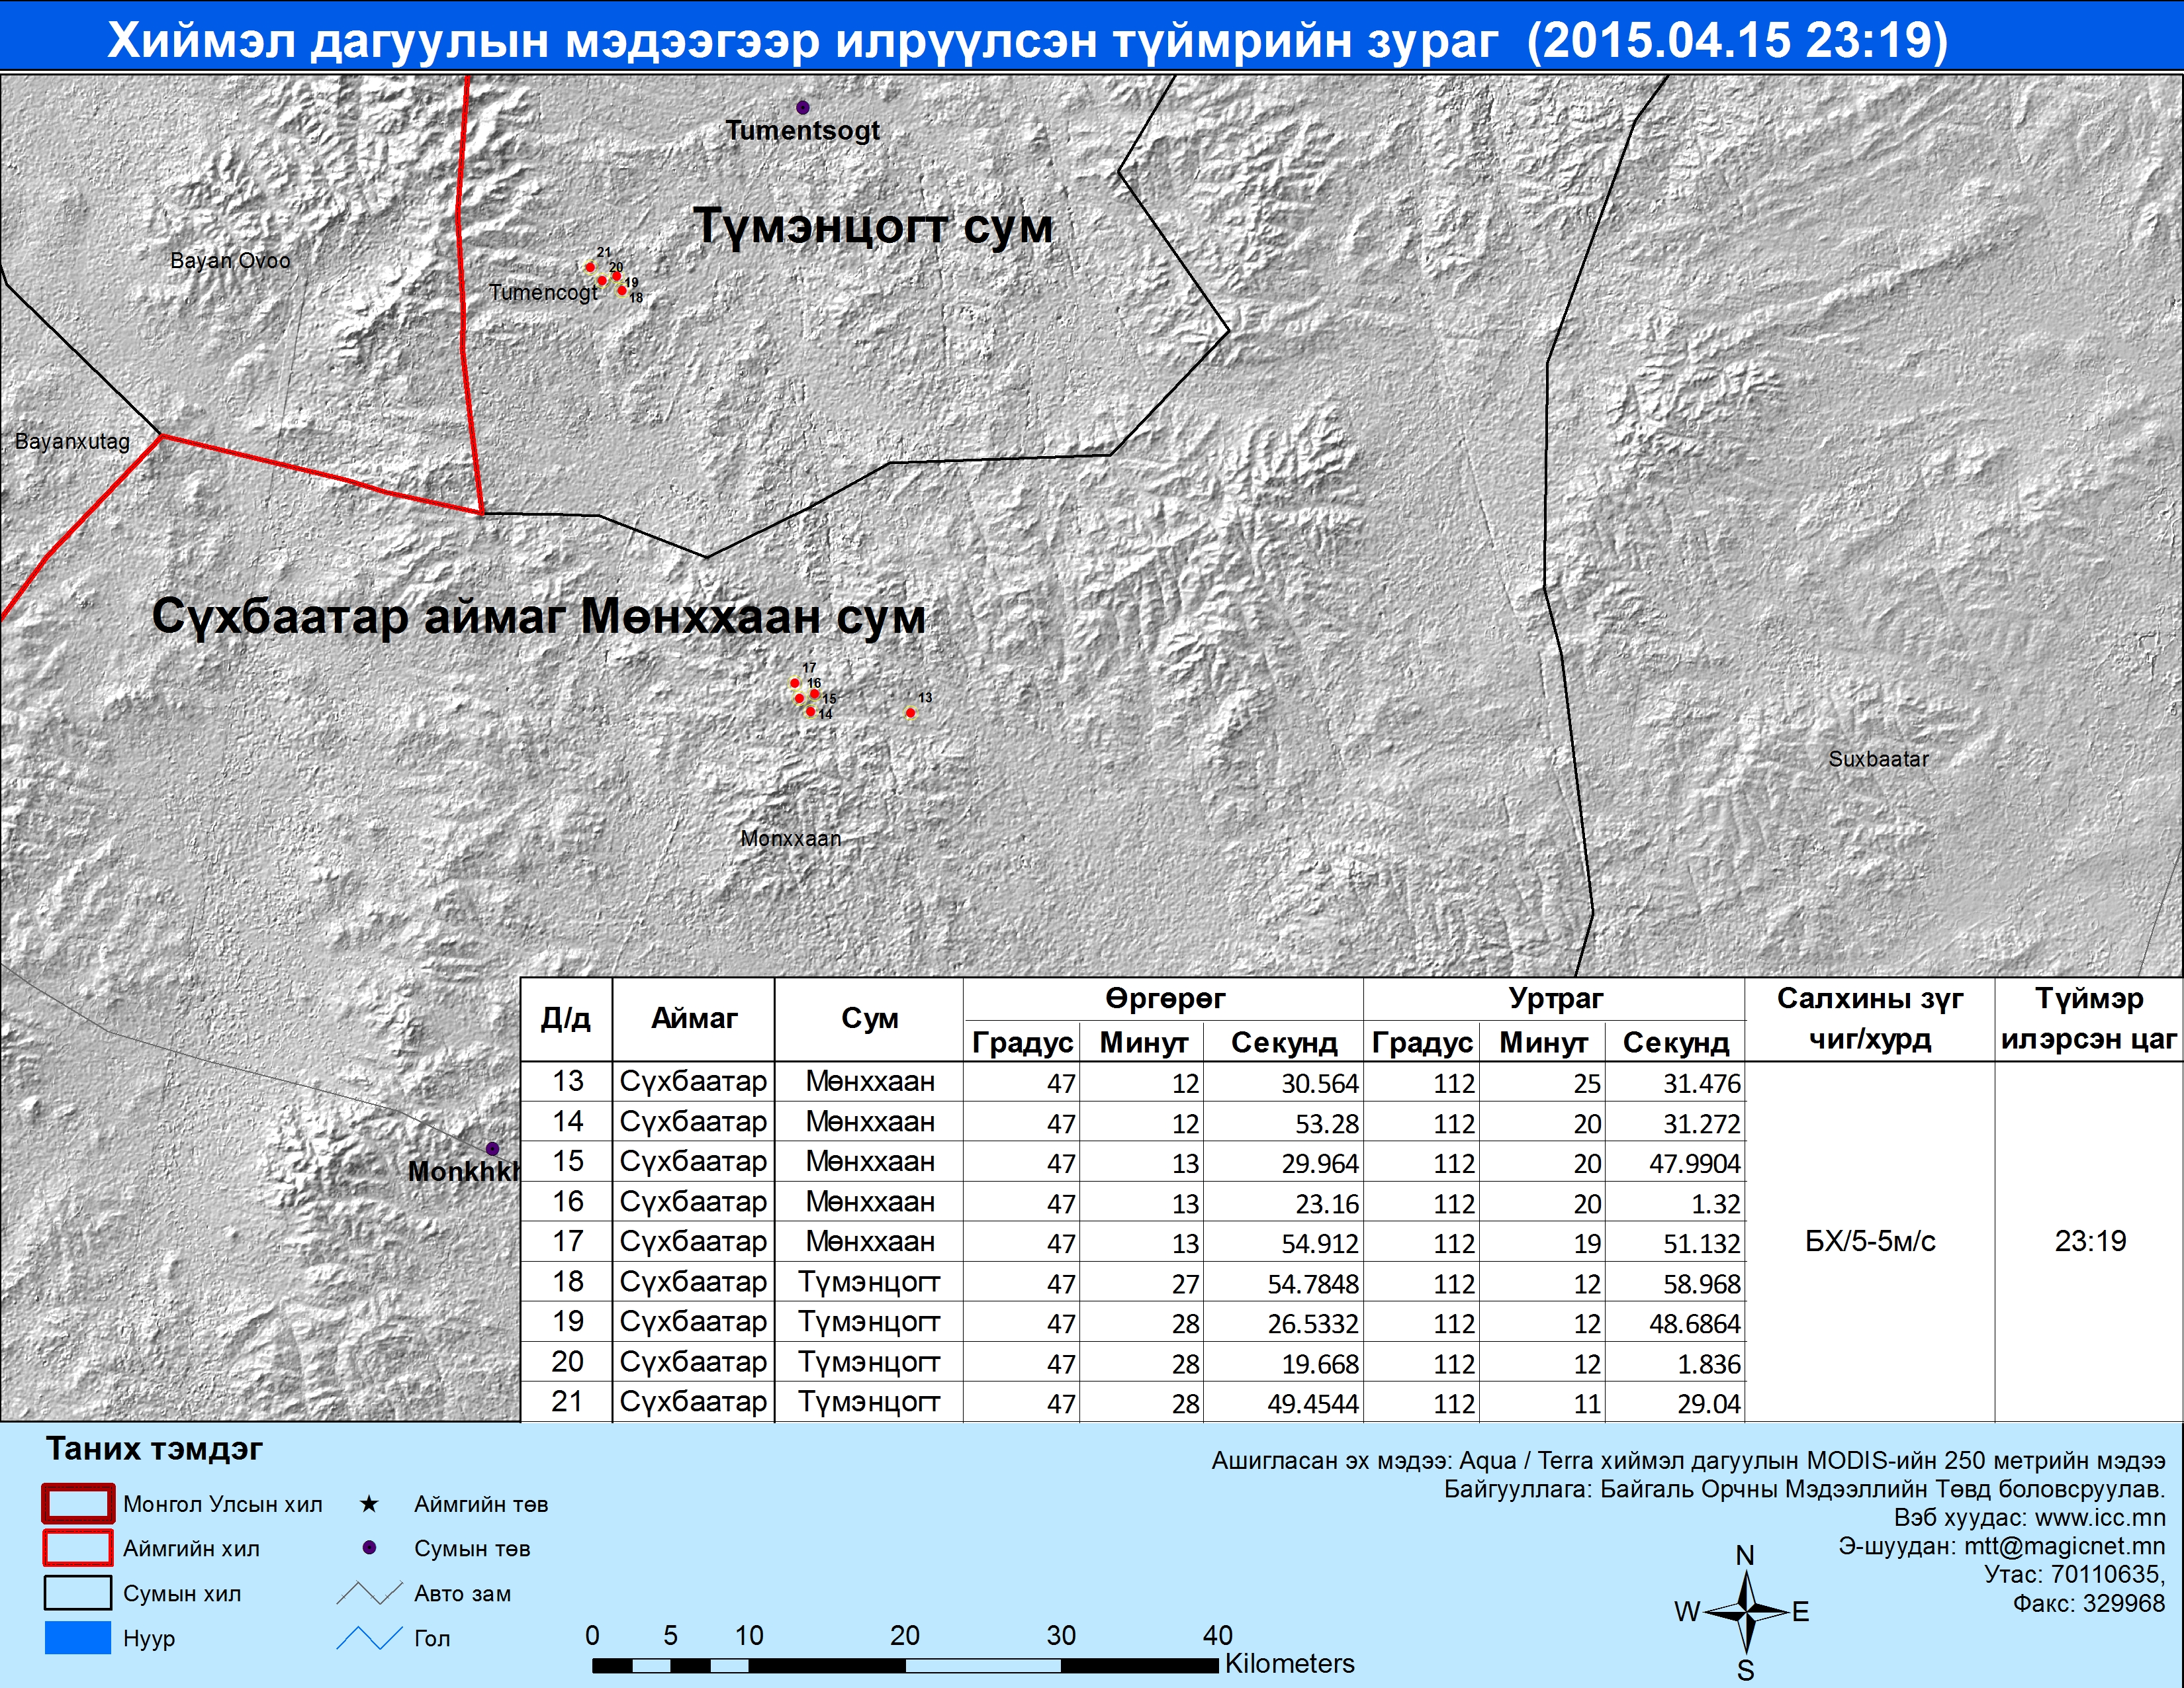Viewport: 2184px width, 1688px height.
Task: Click row number 13 in the table
Action: 567,1081
